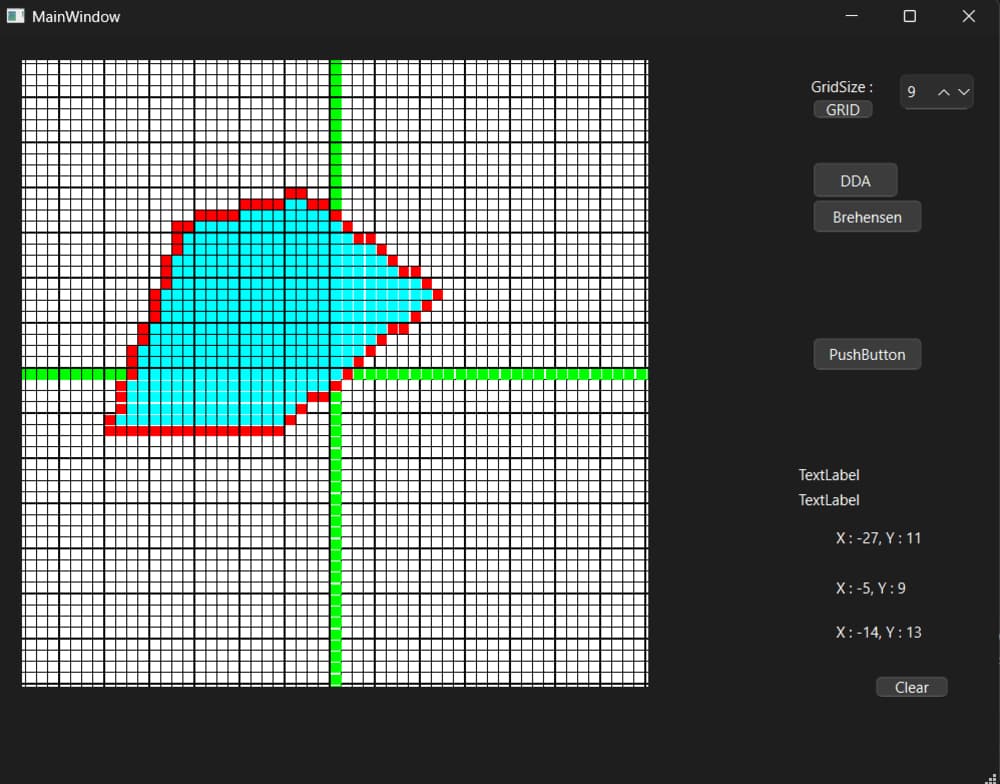Click the MainWindow app icon in title bar
1000x784 pixels.
[15, 16]
